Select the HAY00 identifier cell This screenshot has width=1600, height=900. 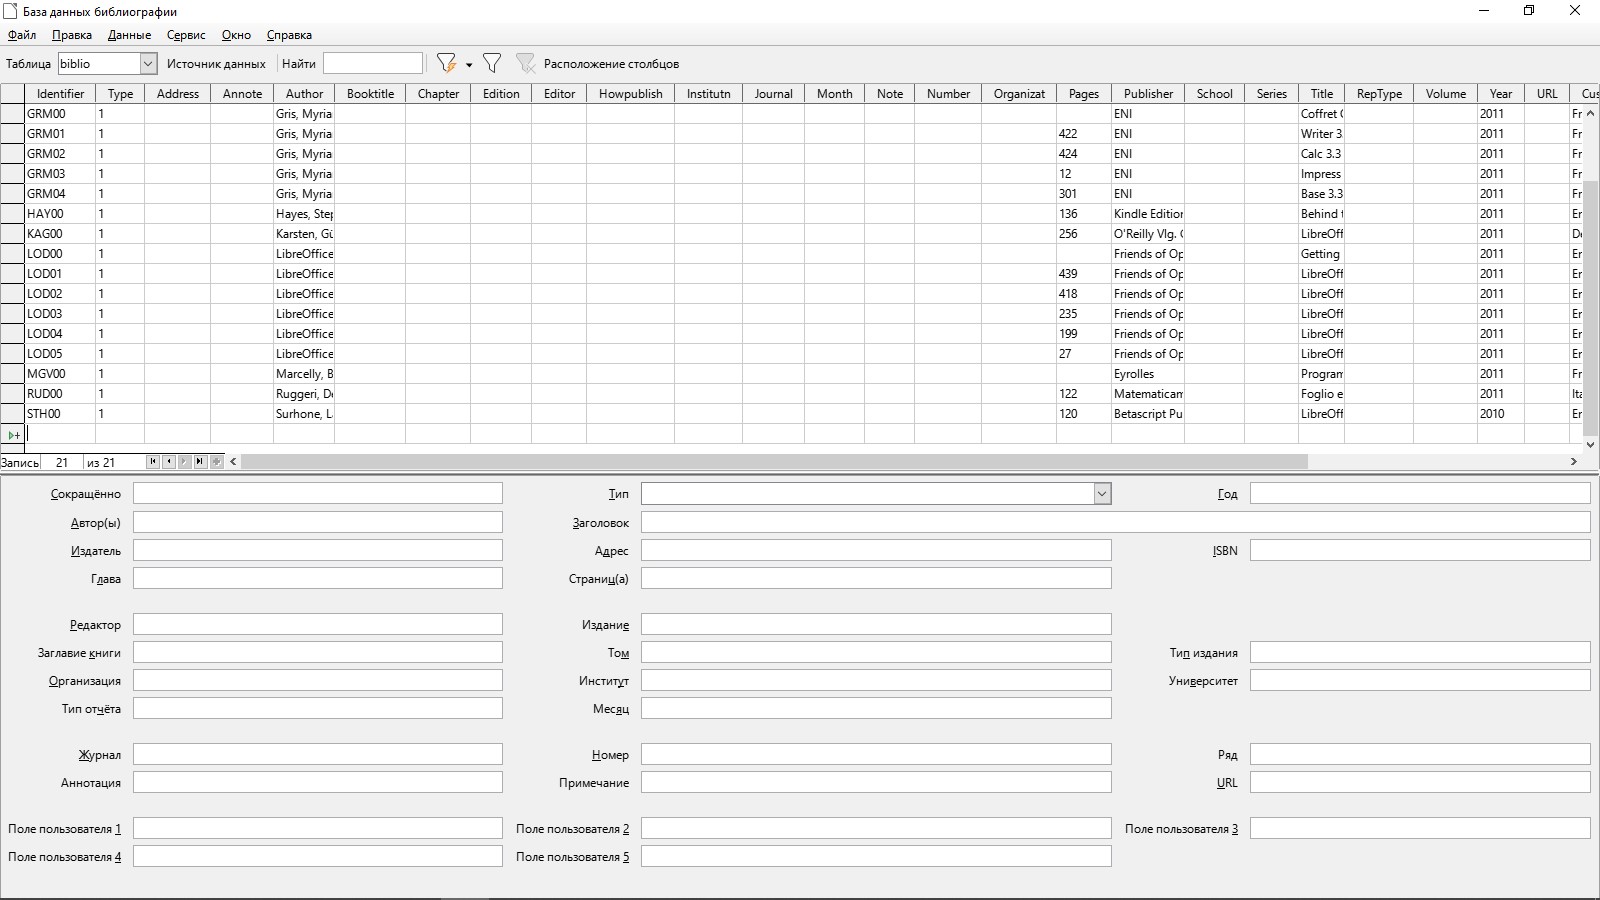[60, 214]
